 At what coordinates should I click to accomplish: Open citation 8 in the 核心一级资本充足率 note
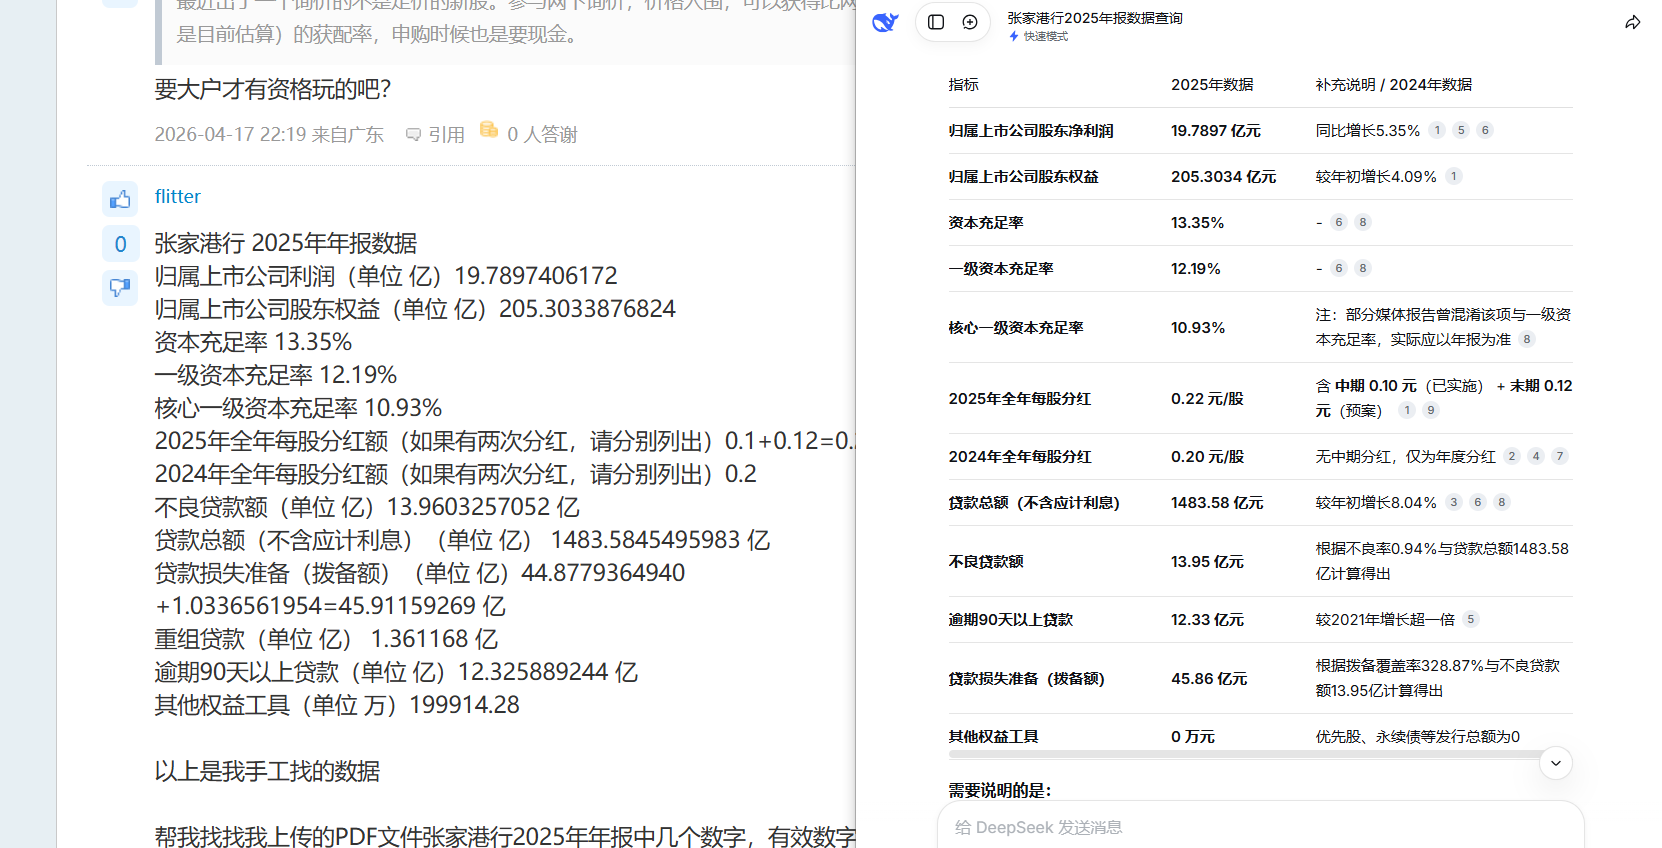[x=1527, y=339]
